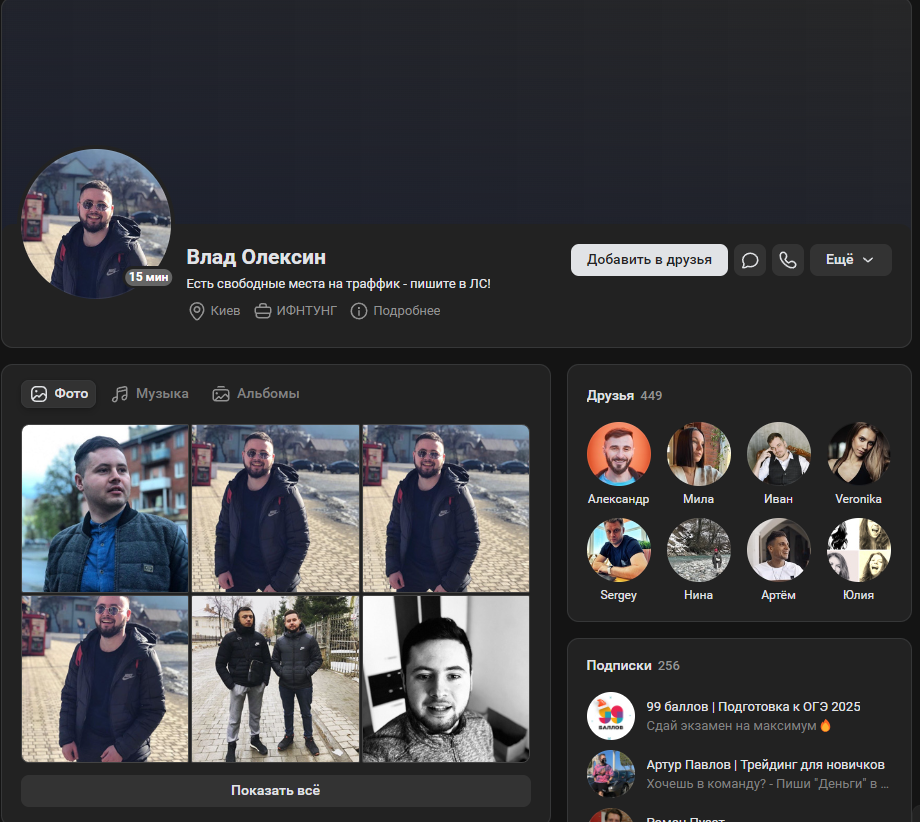
Task: Expand the Ещё dropdown menu
Action: pyautogui.click(x=851, y=260)
